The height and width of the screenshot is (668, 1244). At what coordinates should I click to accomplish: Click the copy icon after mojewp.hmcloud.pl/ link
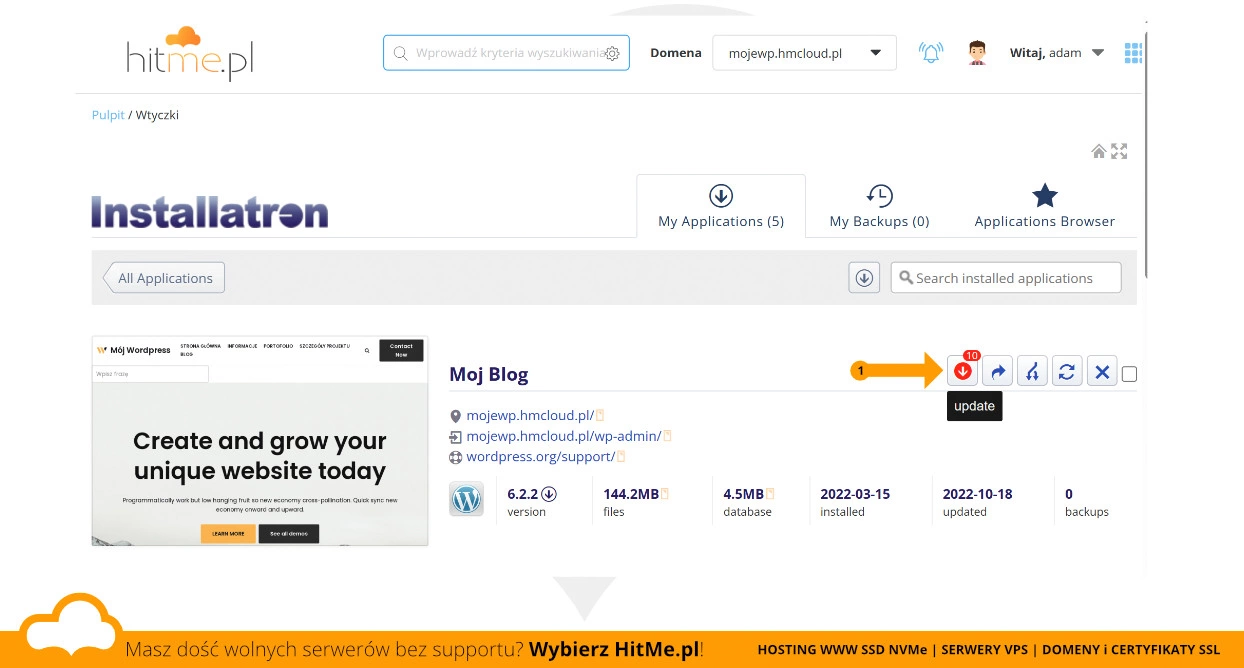coord(600,415)
